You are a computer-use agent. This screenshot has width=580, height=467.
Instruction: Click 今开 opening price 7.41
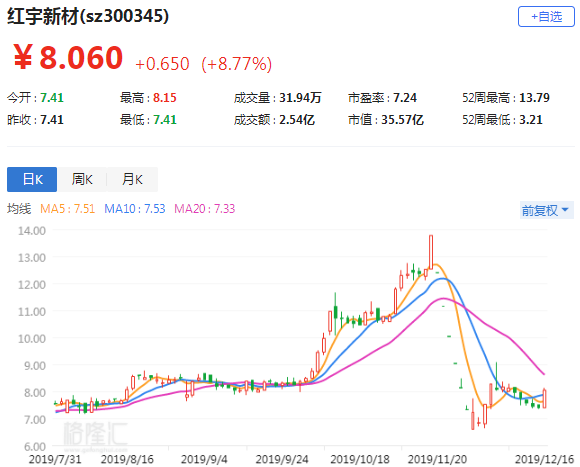(x=52, y=98)
